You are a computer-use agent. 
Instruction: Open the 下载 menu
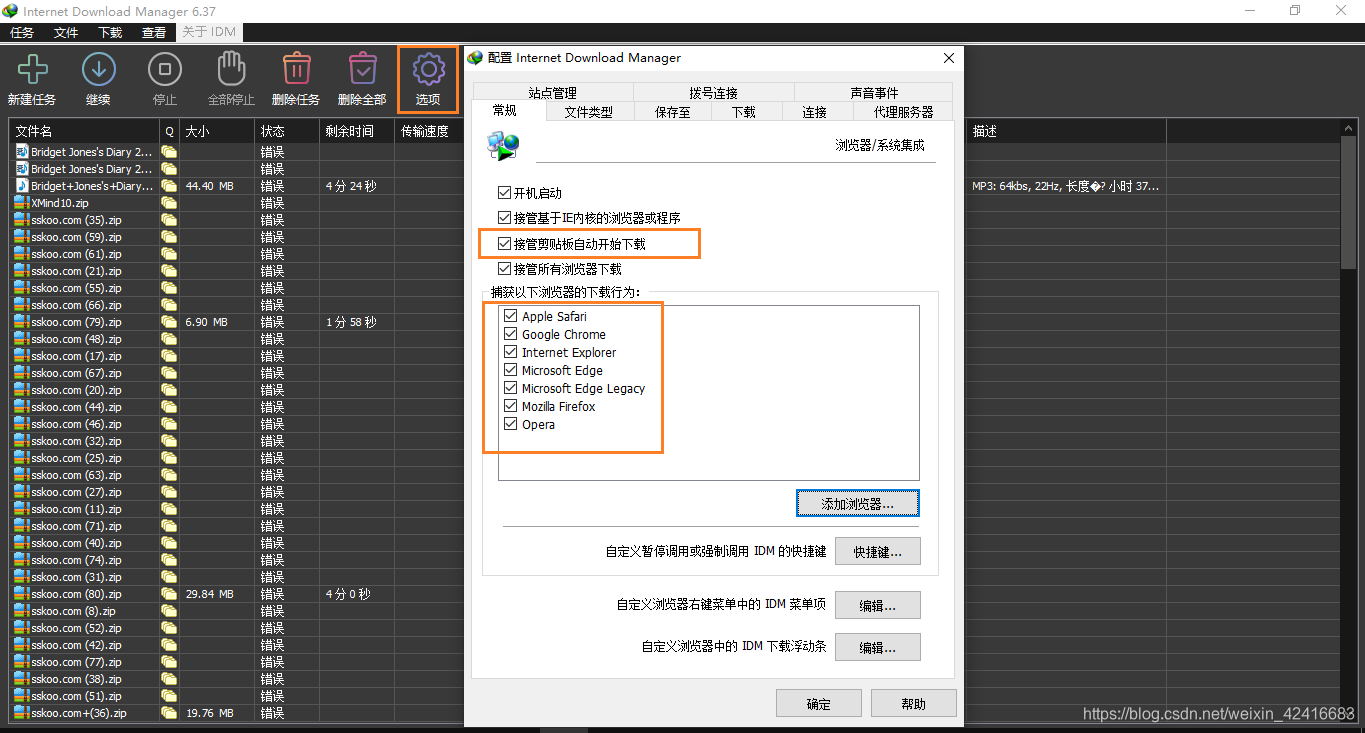[x=110, y=32]
